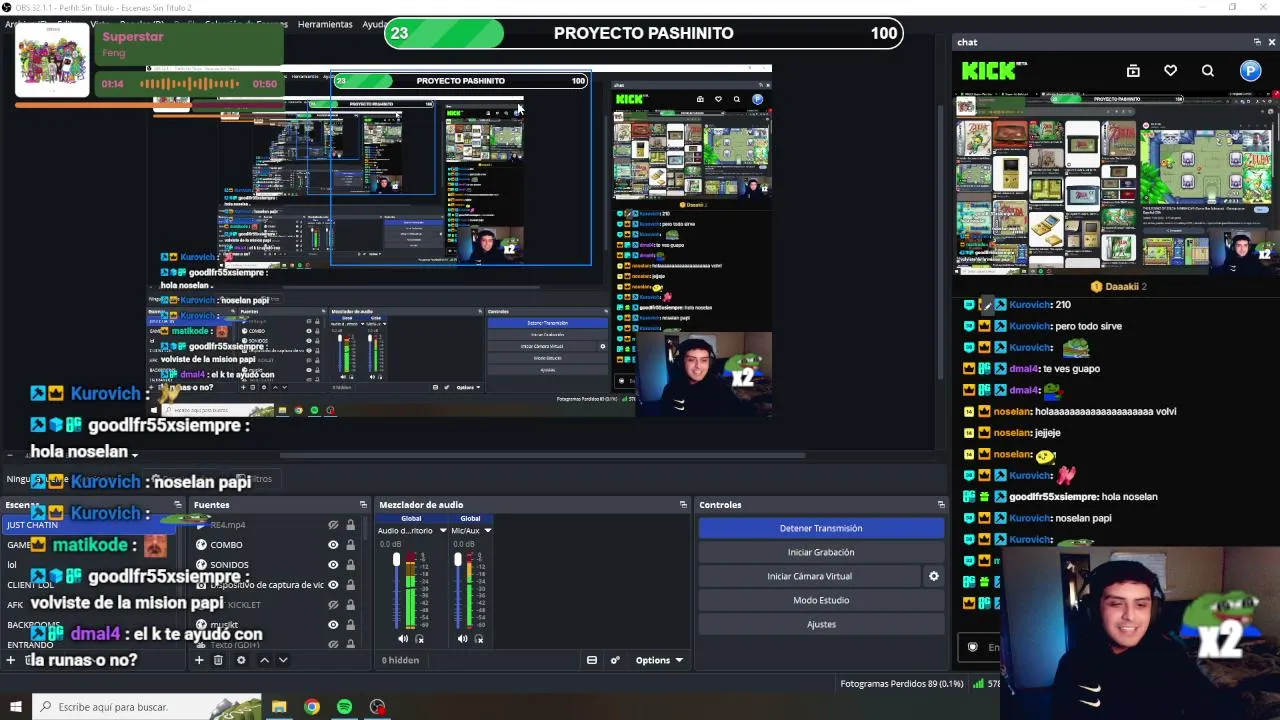The height and width of the screenshot is (720, 1280).
Task: Move selected source up
Action: click(264, 660)
